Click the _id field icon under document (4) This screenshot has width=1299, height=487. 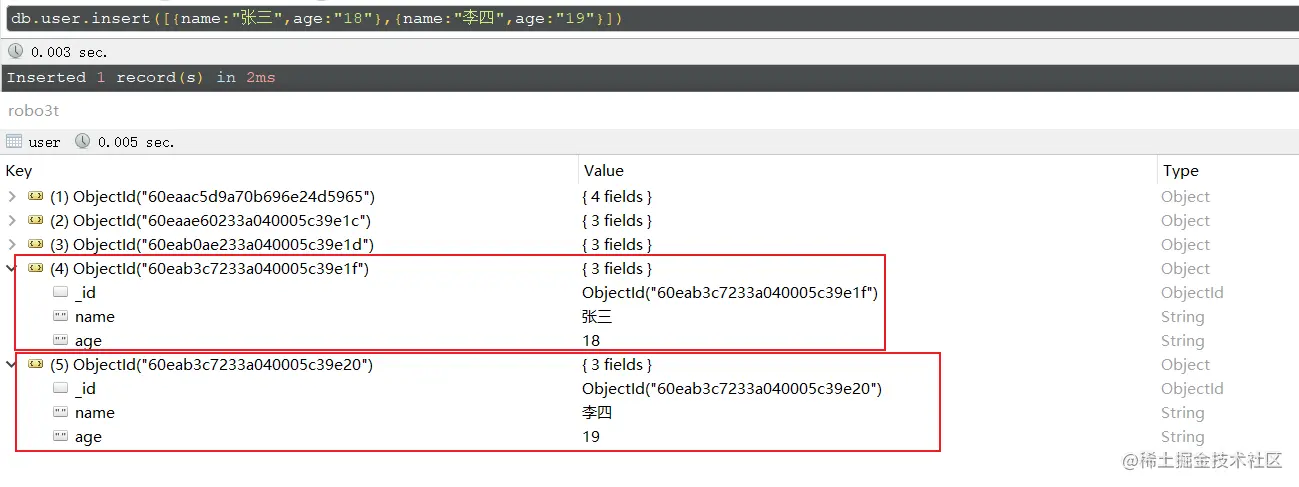tap(60, 293)
